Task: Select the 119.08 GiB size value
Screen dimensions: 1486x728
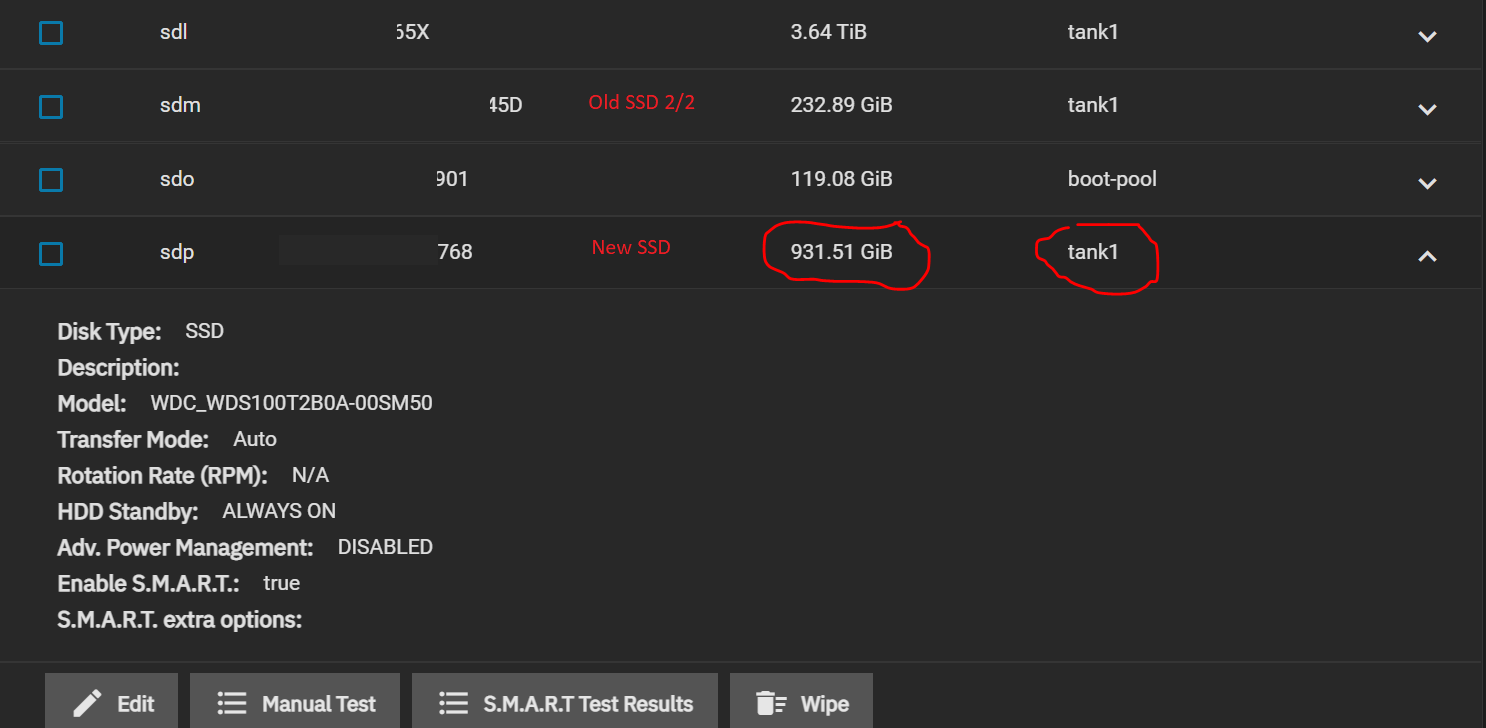Action: pyautogui.click(x=842, y=179)
